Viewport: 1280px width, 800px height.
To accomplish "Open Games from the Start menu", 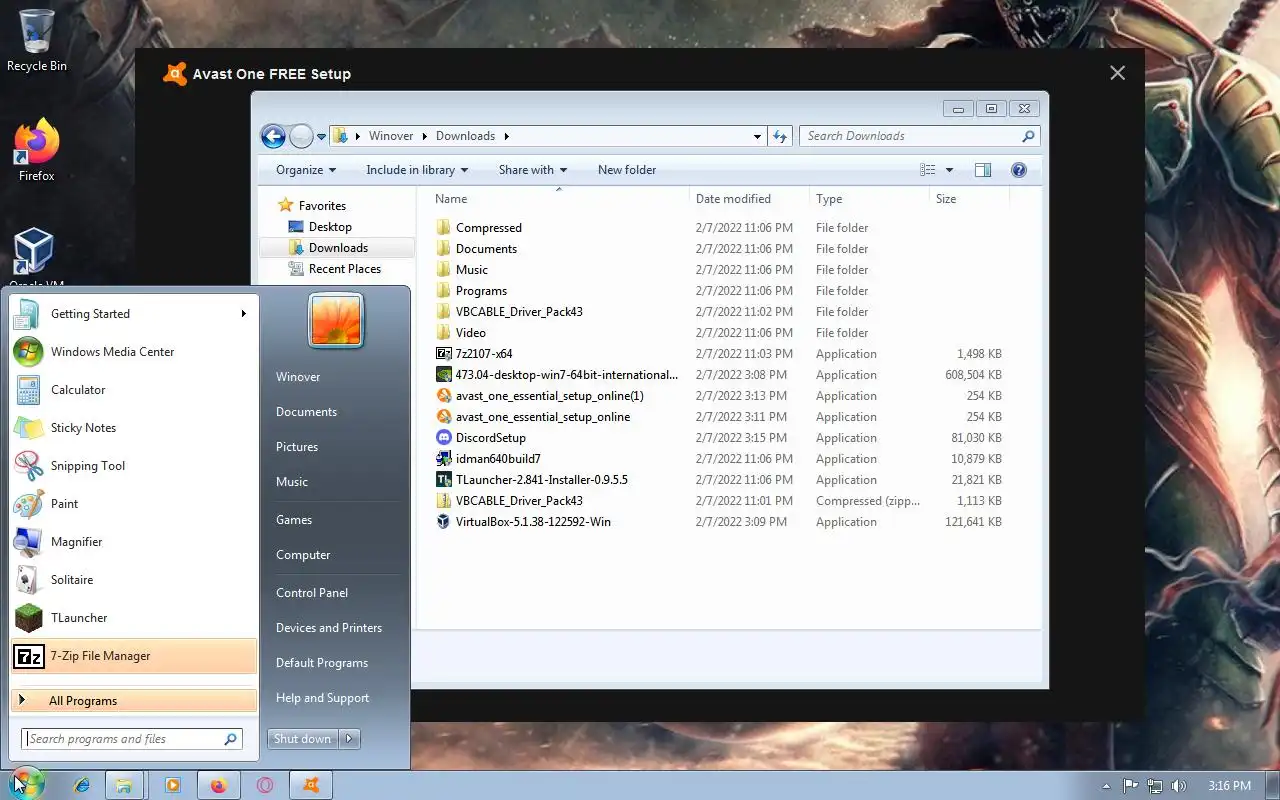I will click(x=294, y=520).
